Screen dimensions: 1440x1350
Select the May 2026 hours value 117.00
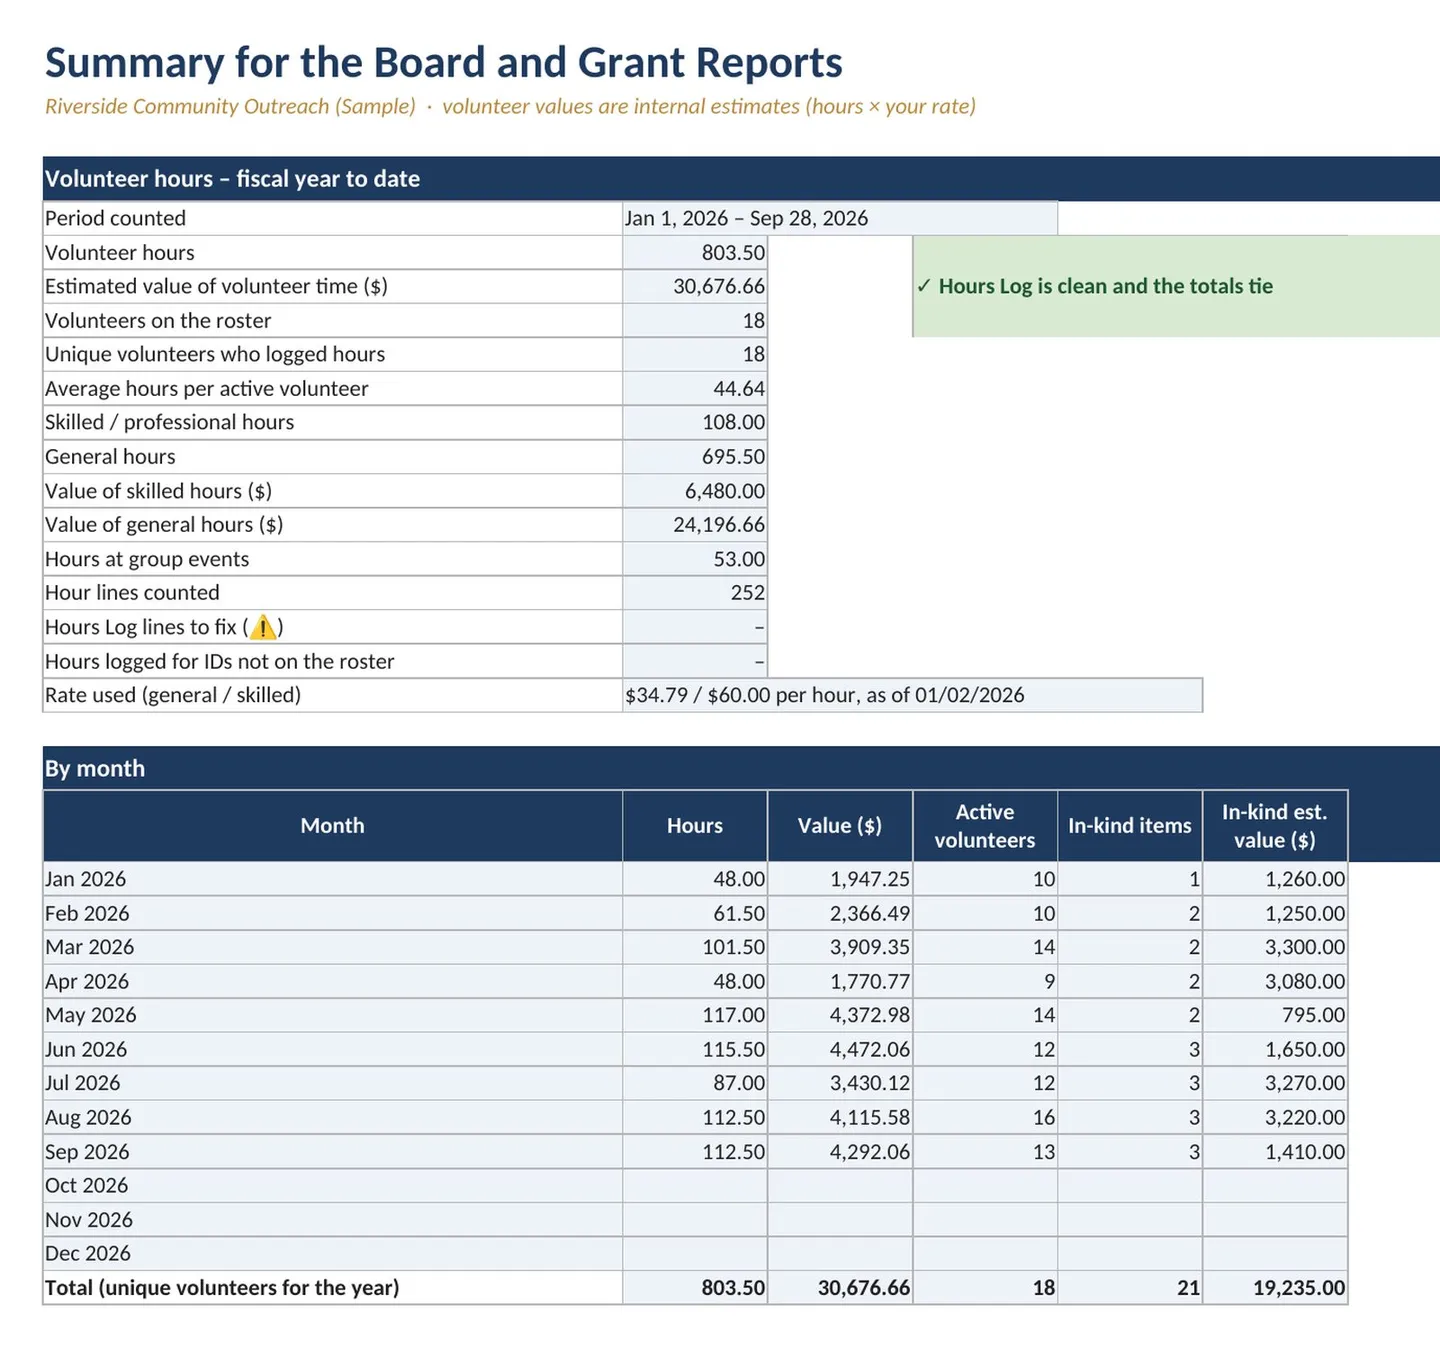coord(695,1016)
